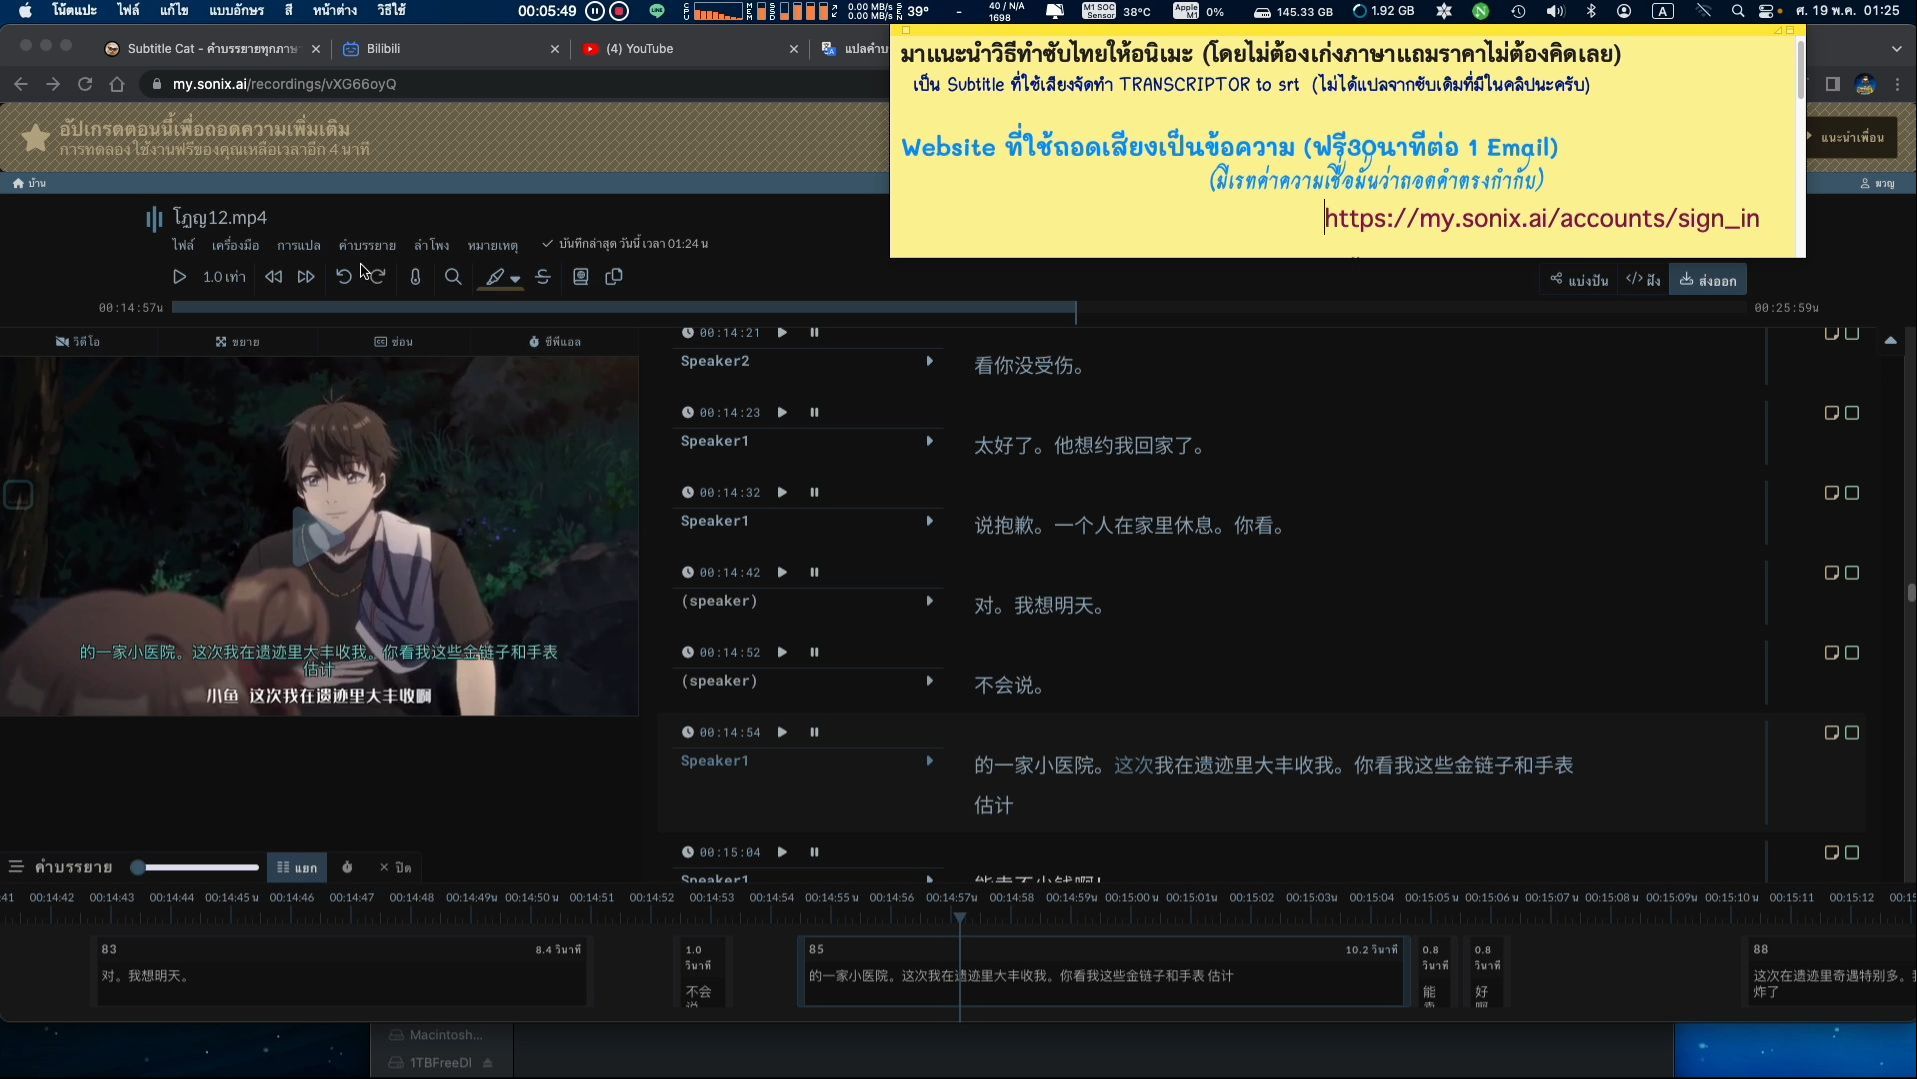
Task: Click the ส่งออก export button
Action: pos(1708,280)
